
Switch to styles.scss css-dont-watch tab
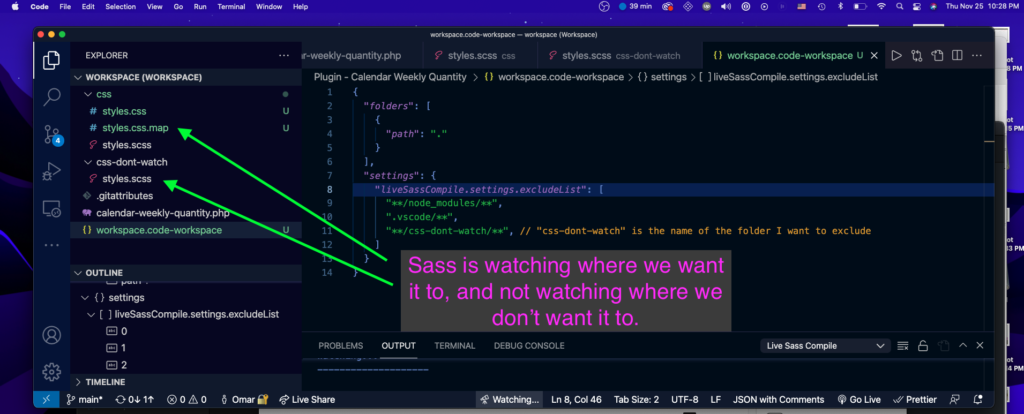point(620,56)
